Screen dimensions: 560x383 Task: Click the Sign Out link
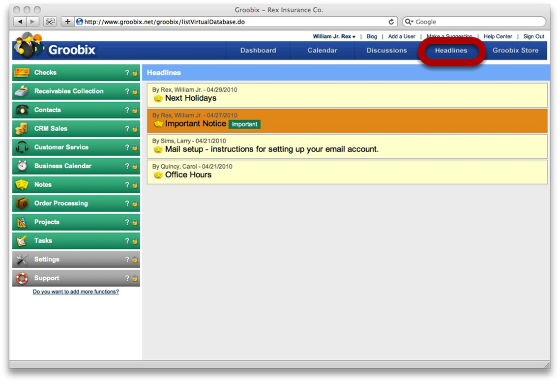coord(534,36)
